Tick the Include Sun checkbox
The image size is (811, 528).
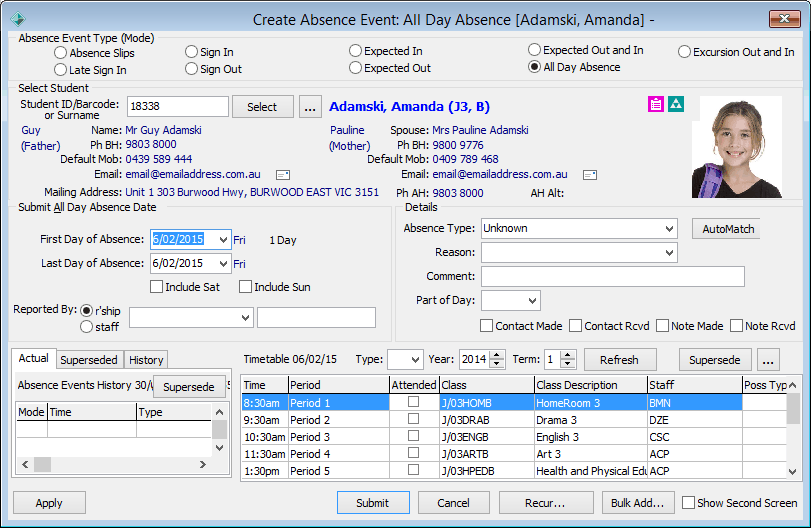tap(245, 286)
